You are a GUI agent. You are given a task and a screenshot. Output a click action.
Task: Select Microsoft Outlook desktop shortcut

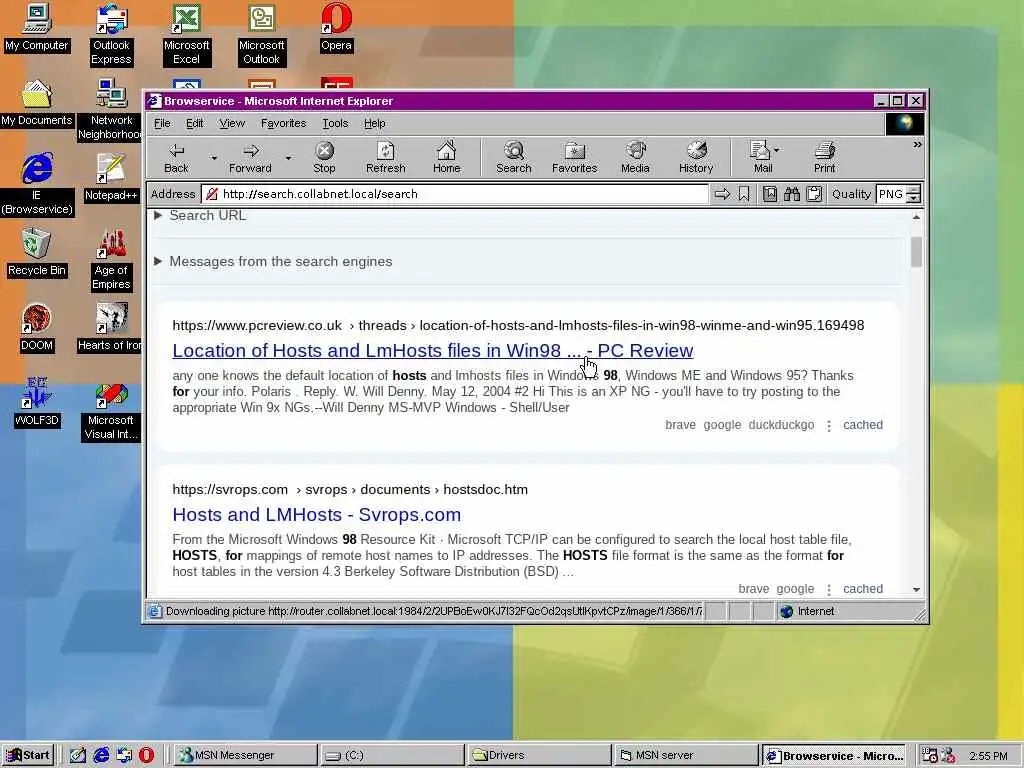(261, 34)
